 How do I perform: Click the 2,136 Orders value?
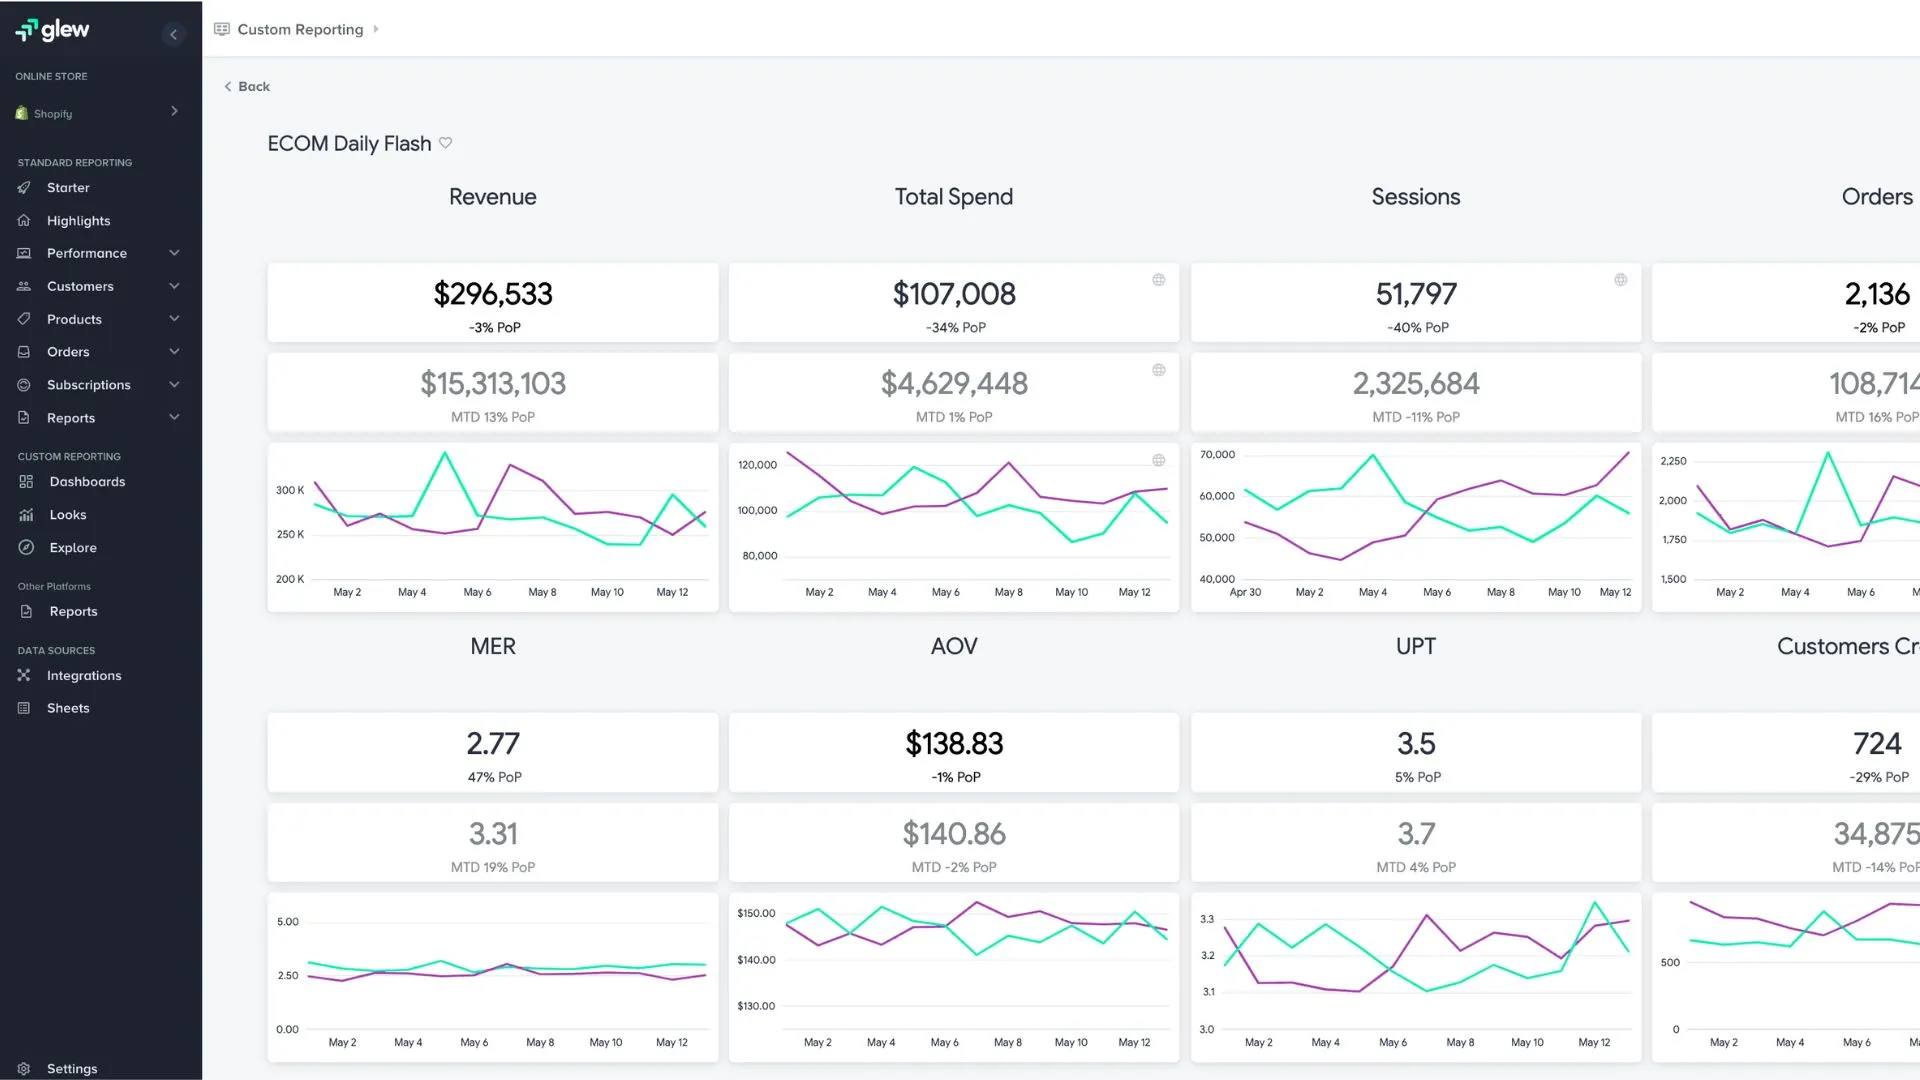pos(1877,294)
